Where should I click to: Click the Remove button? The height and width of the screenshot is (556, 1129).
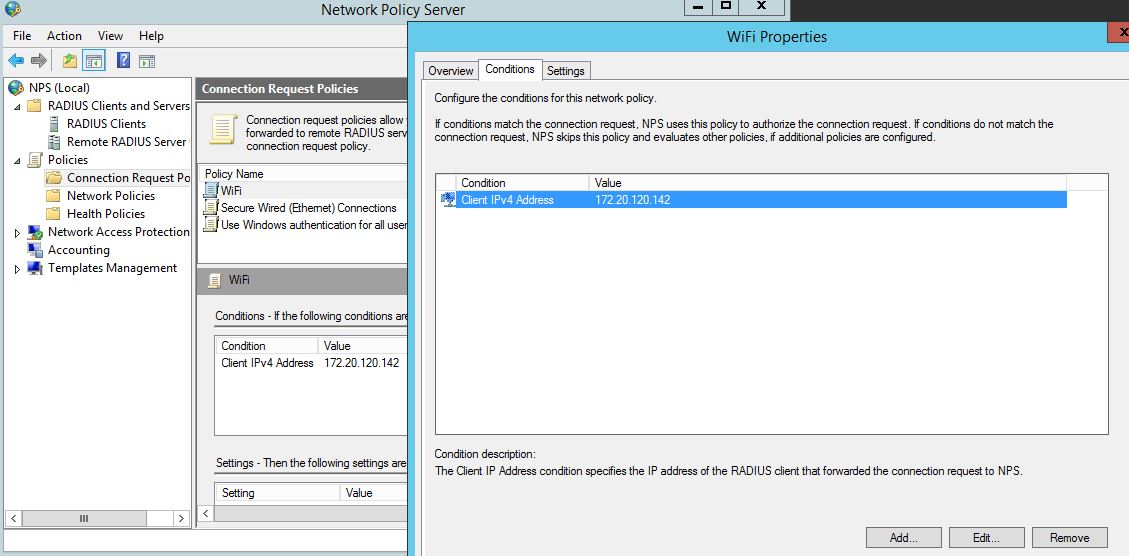tap(1069, 537)
